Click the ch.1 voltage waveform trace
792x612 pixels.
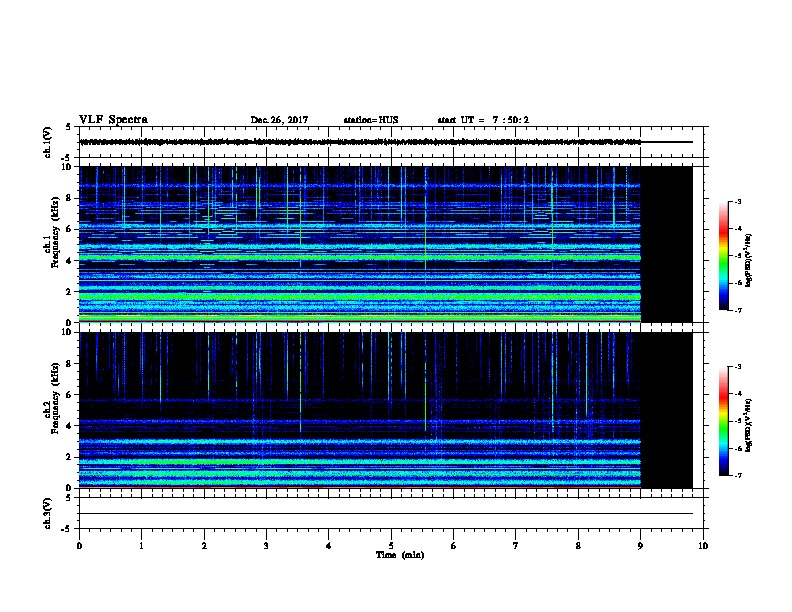[386, 142]
